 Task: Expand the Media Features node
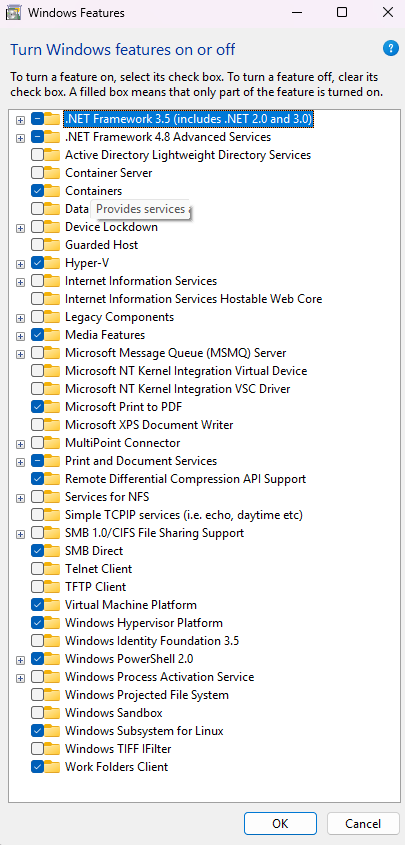coord(20,335)
